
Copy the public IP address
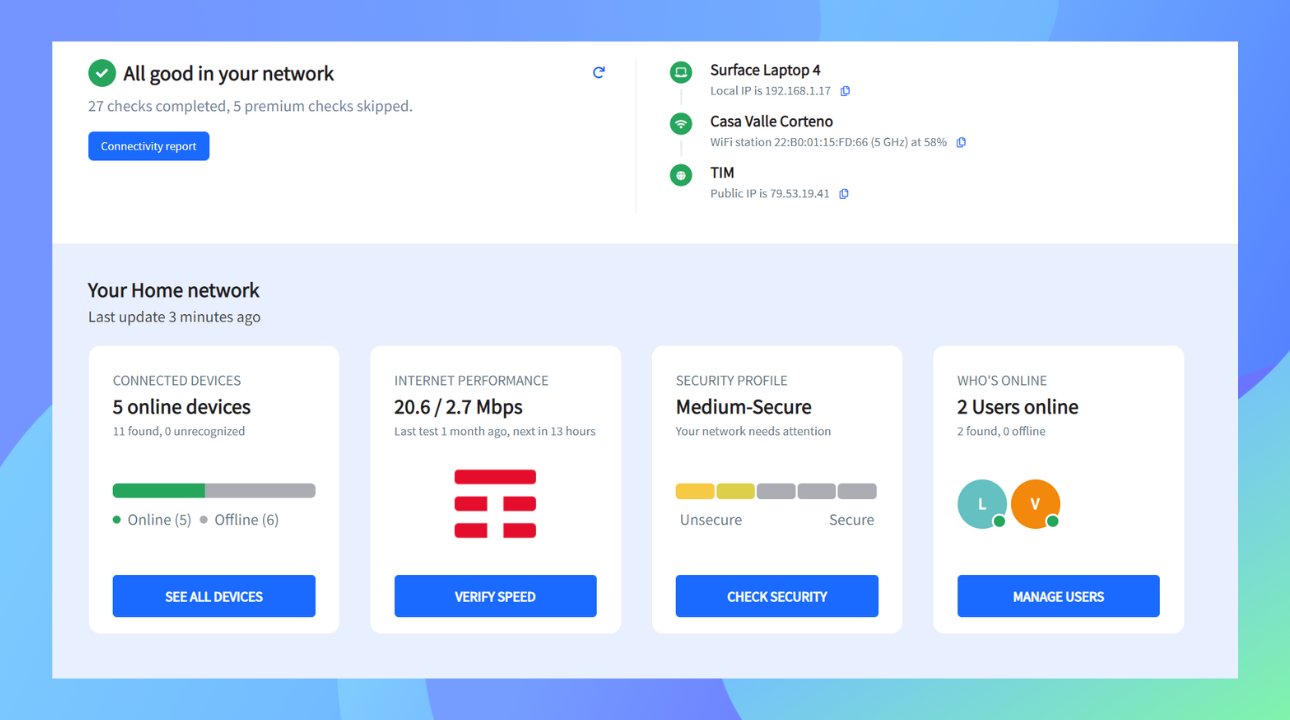pos(844,194)
